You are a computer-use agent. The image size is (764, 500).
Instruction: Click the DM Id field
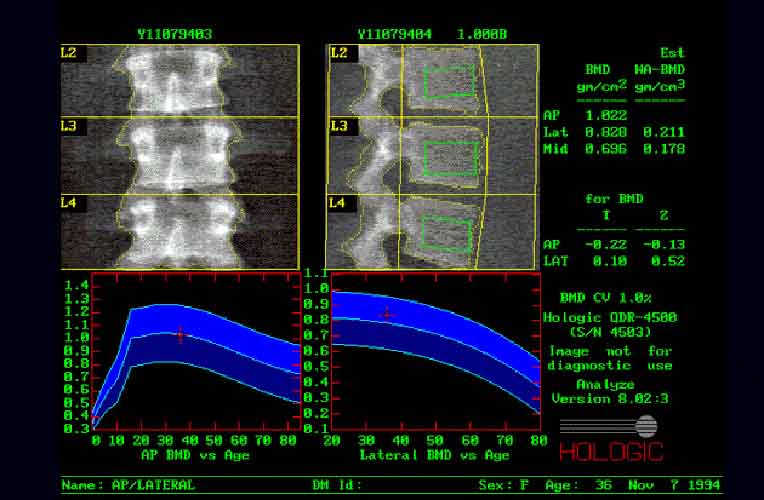click(x=339, y=485)
